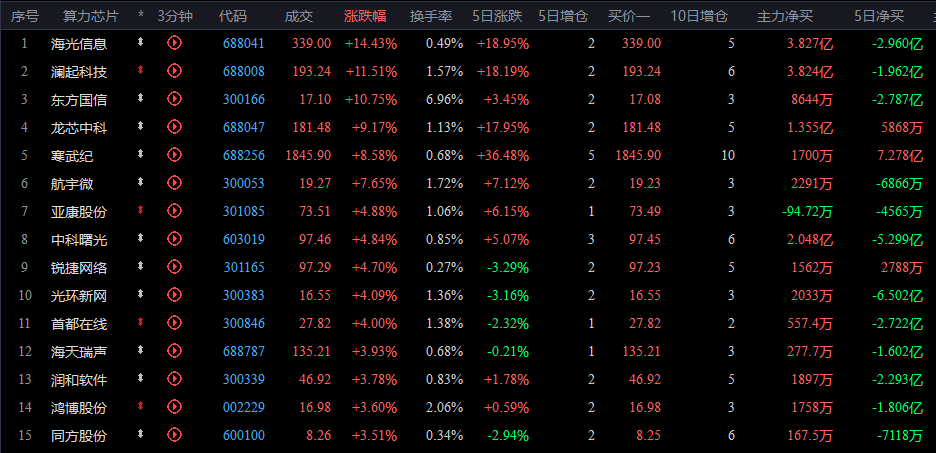The image size is (936, 453).
Task: Open 3-minute play icon for 亚康股份
Action: click(x=174, y=211)
